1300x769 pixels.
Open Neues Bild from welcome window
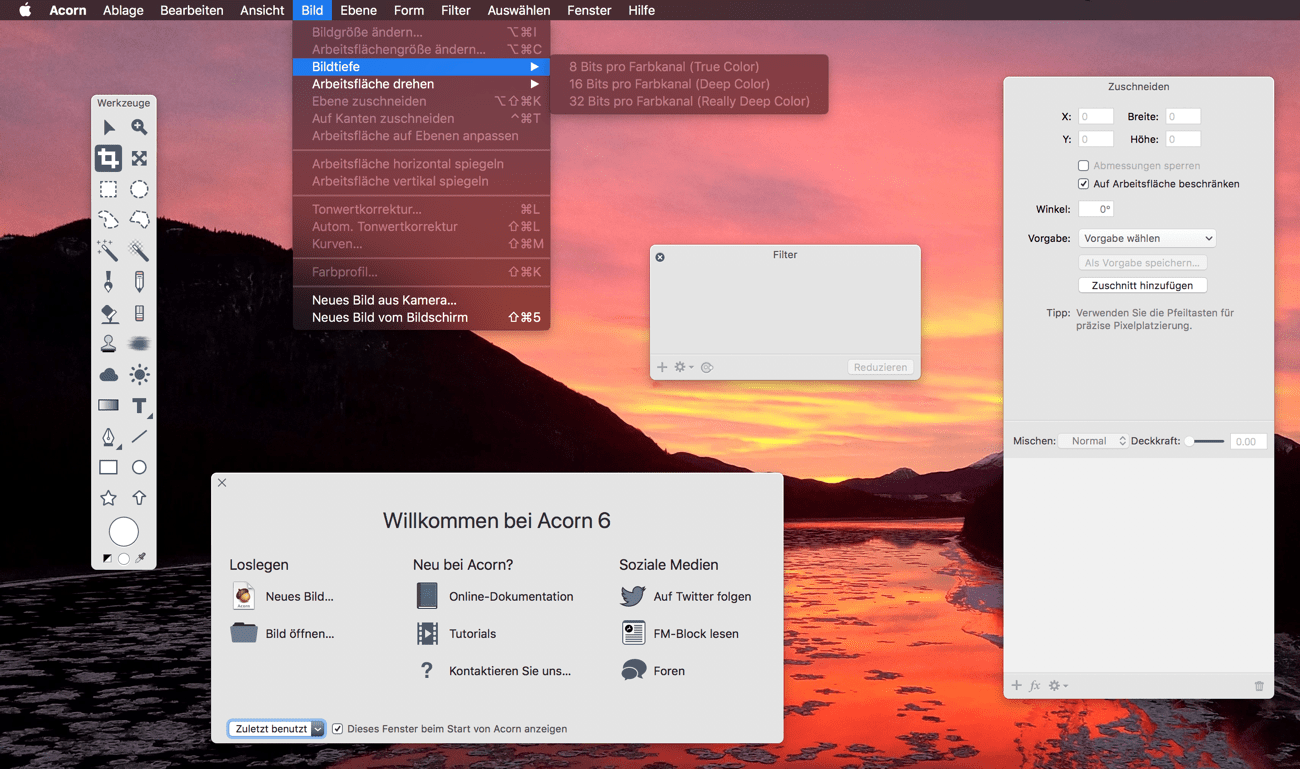click(x=283, y=597)
